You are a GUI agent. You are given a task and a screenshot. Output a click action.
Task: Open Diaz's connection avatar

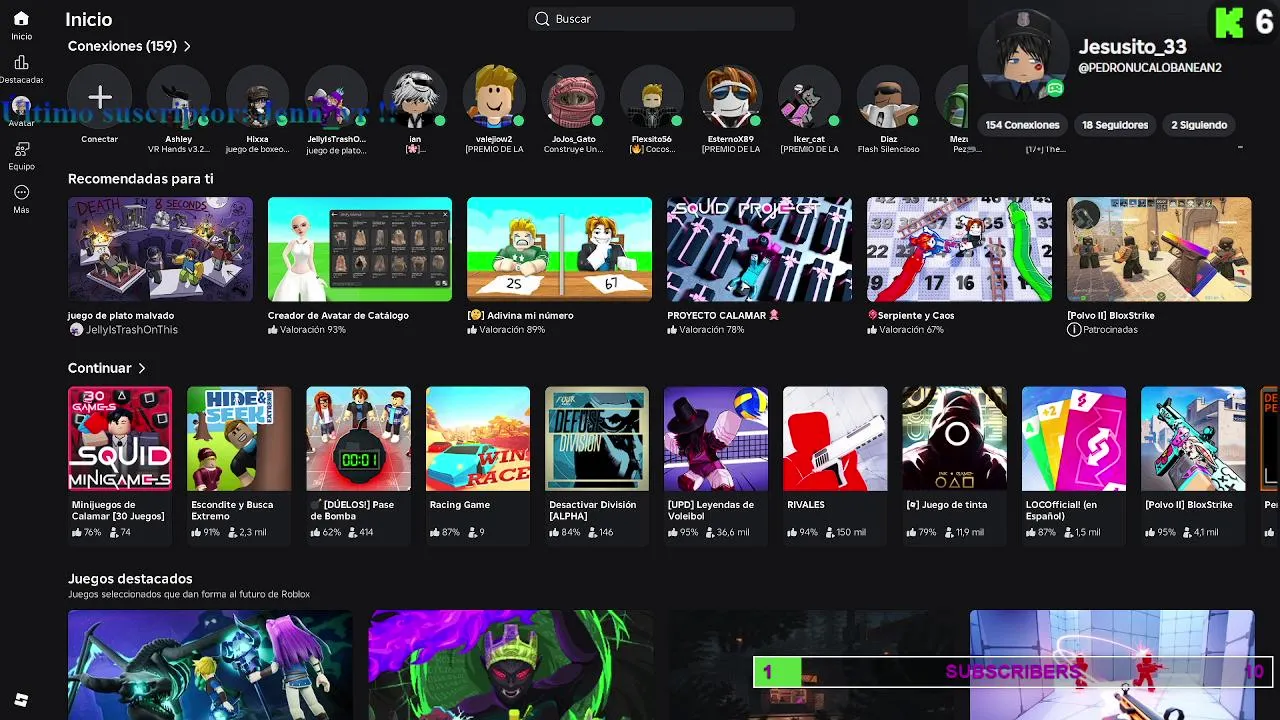point(889,97)
